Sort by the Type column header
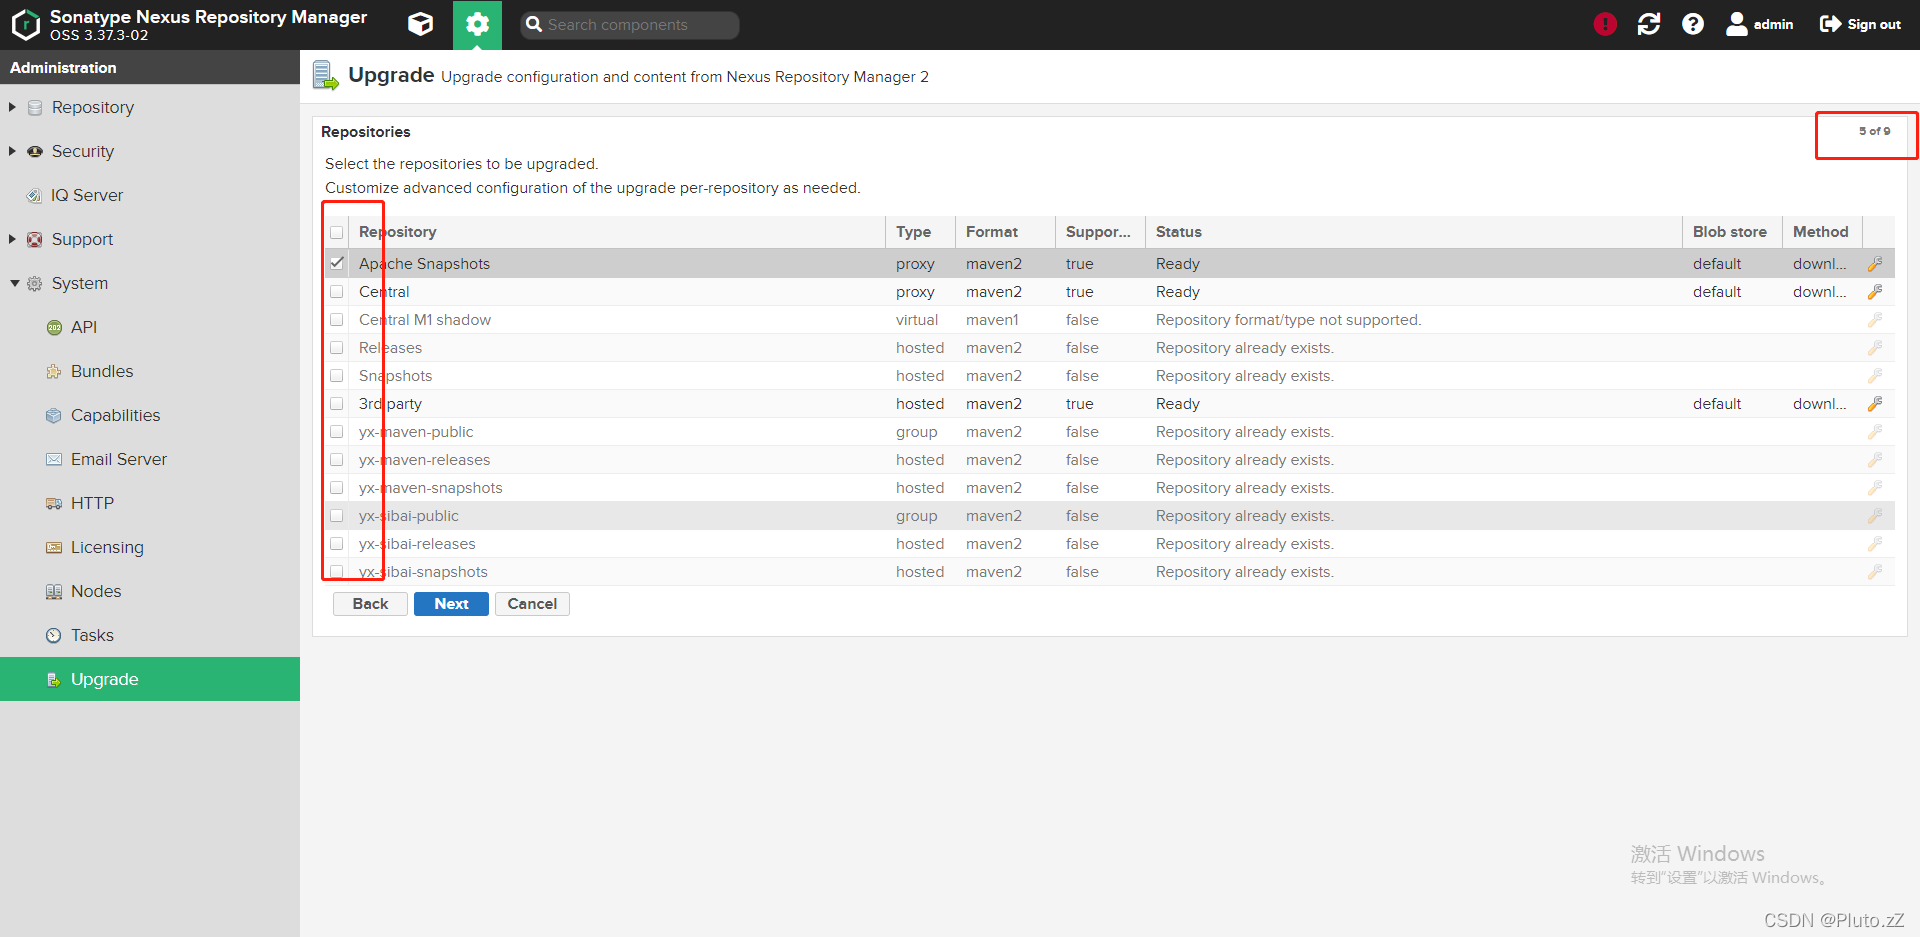This screenshot has height=937, width=1920. (920, 232)
